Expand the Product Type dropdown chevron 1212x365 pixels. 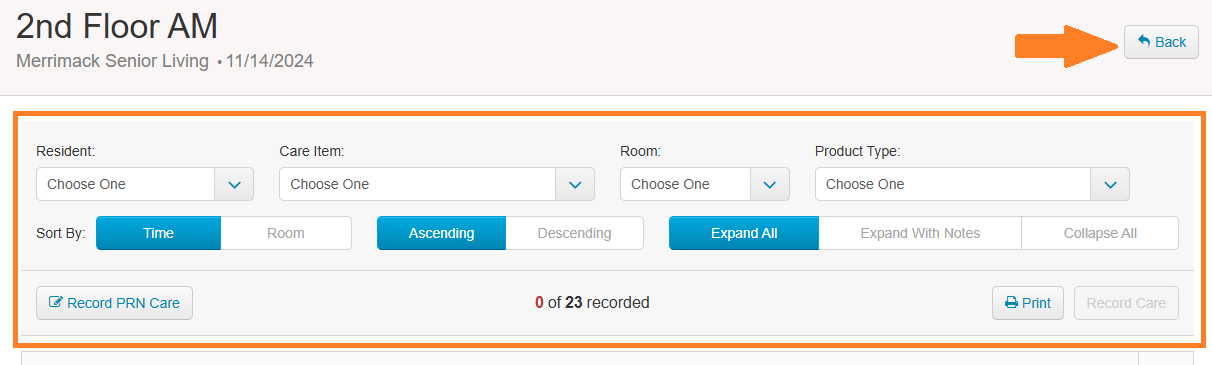point(1110,184)
